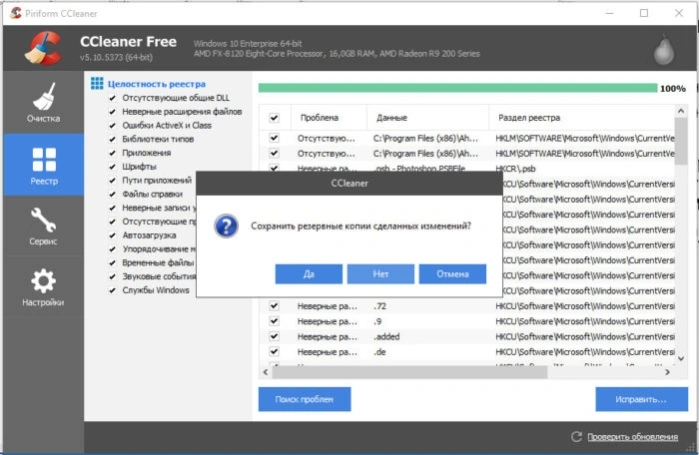Toggle the Шрифты checkbox

[x=112, y=166]
